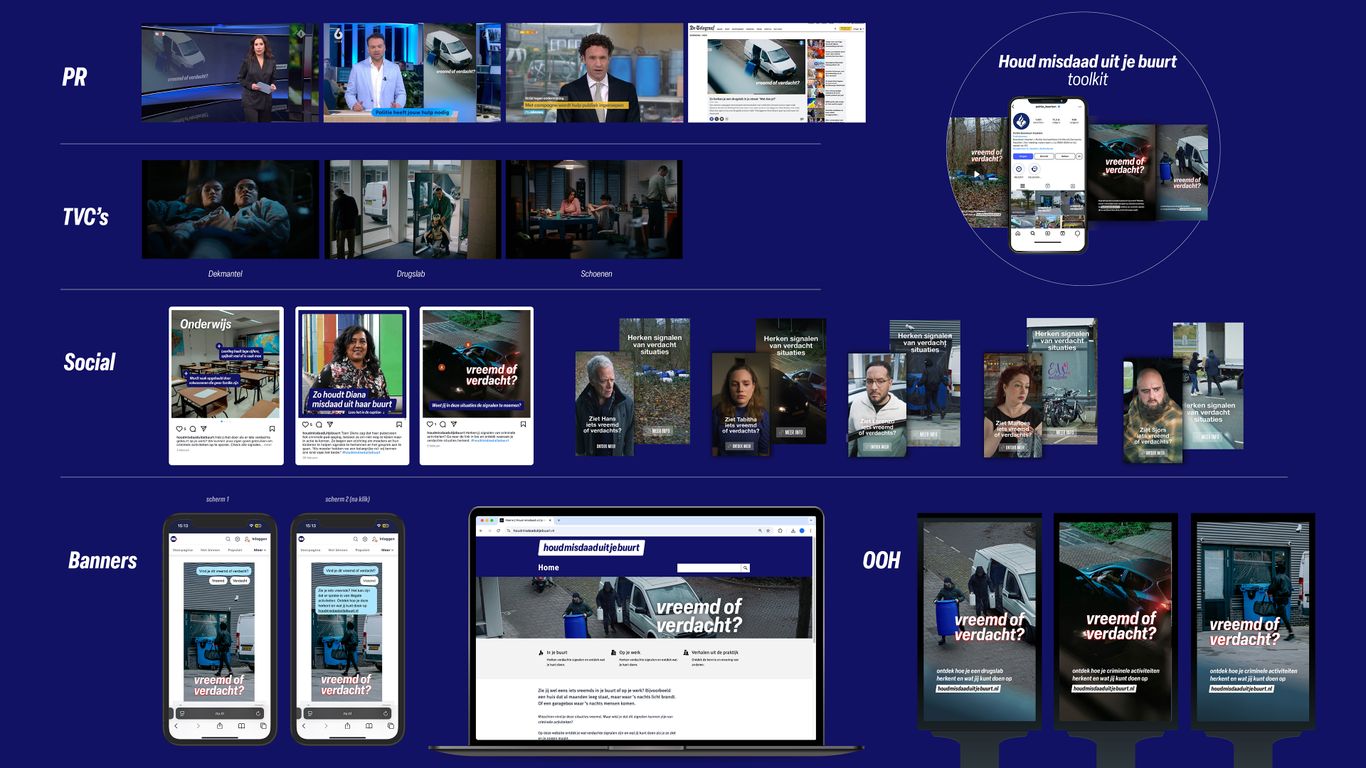Viewport: 1366px width, 768px height.
Task: Click the 'Home' menu item on the website
Action: [x=549, y=568]
